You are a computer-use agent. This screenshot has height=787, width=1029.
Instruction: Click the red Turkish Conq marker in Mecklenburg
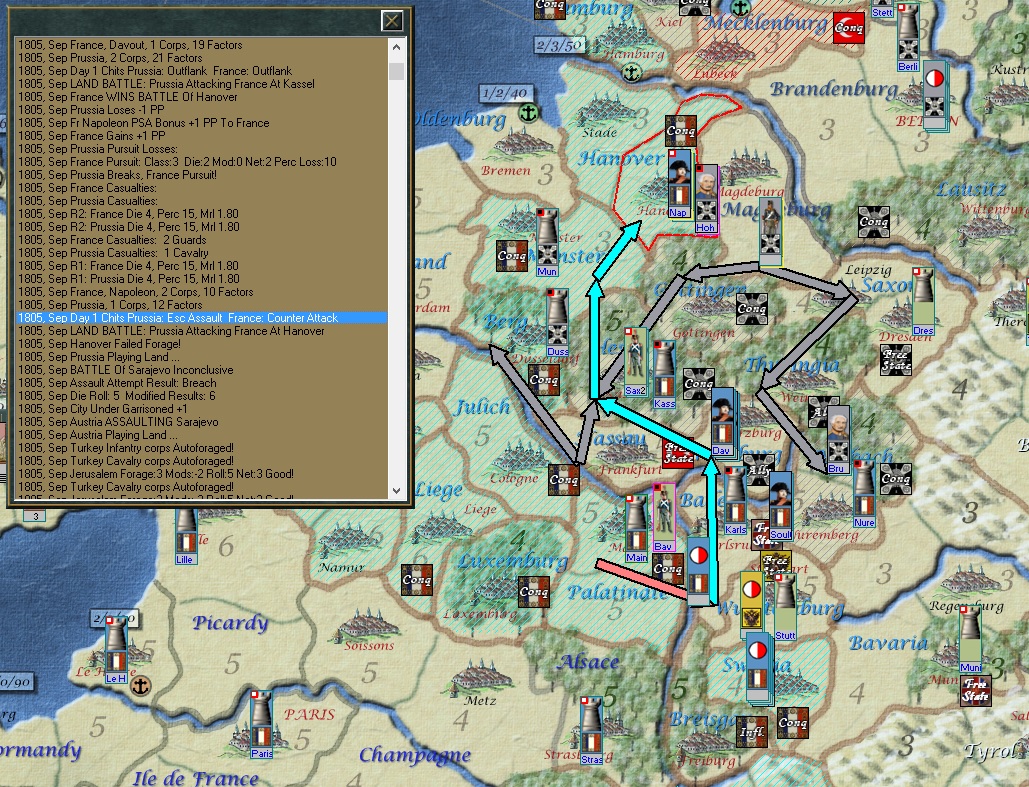[x=849, y=28]
